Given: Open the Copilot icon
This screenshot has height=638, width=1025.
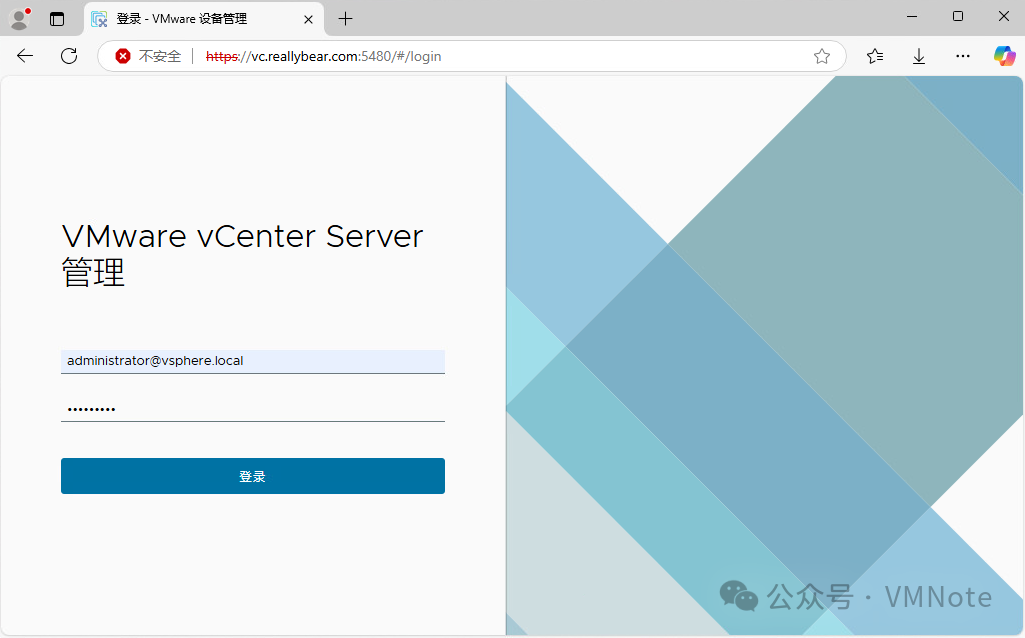Looking at the screenshot, I should tap(1005, 56).
